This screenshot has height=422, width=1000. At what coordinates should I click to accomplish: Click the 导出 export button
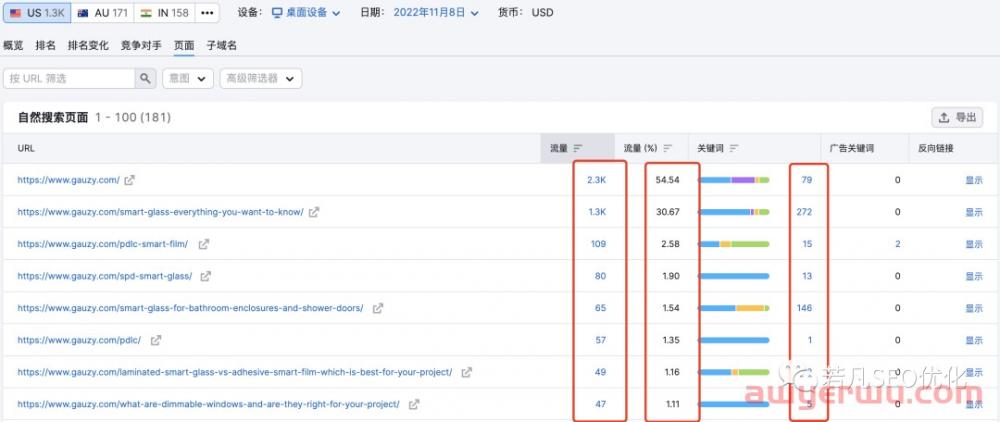point(957,118)
